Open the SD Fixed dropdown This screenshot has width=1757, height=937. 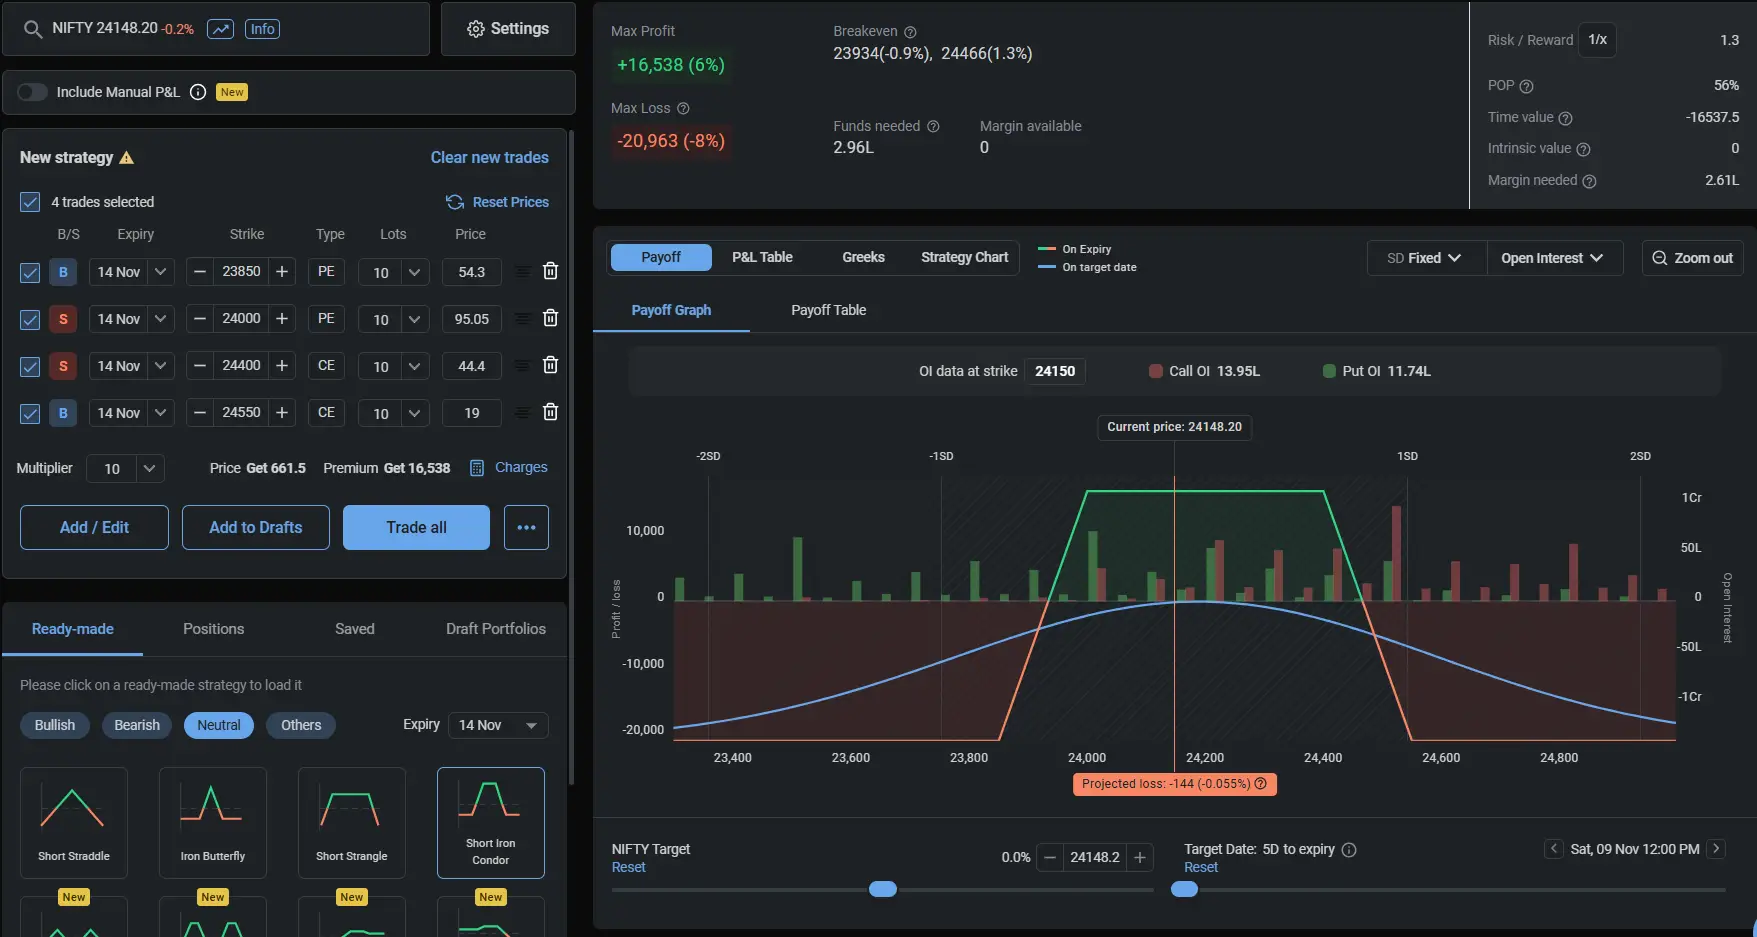(x=1426, y=258)
